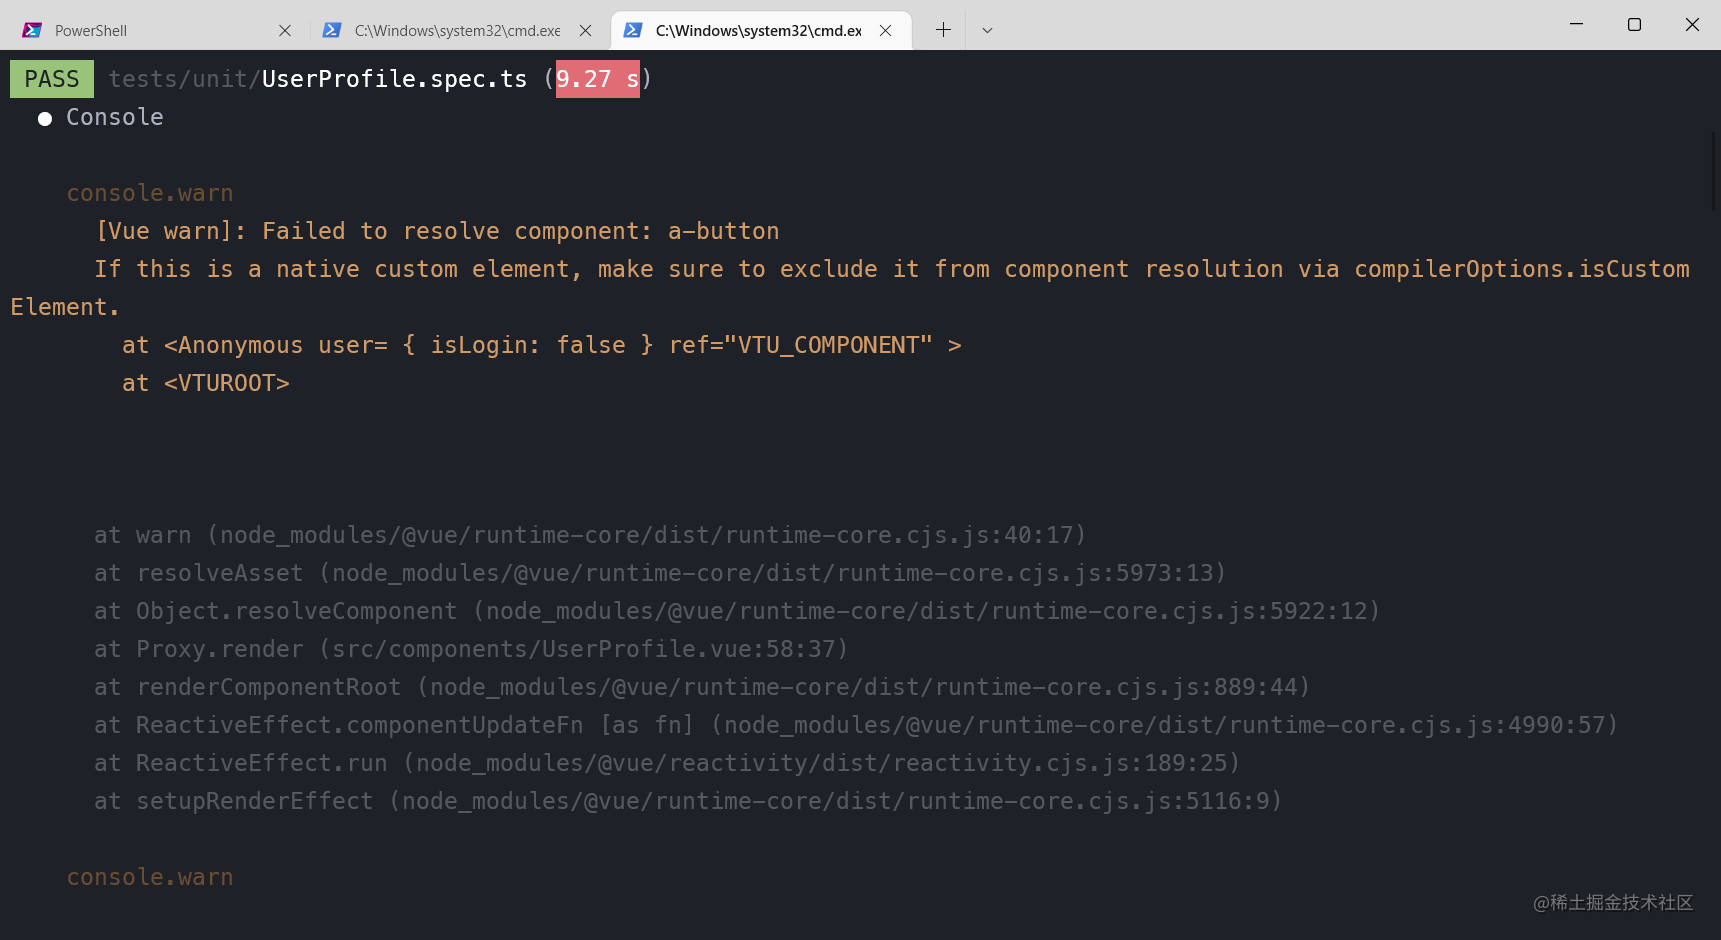Viewport: 1721px width, 940px height.
Task: Click the 'at Proxy.render' UserProfile.vue line
Action: point(471,649)
